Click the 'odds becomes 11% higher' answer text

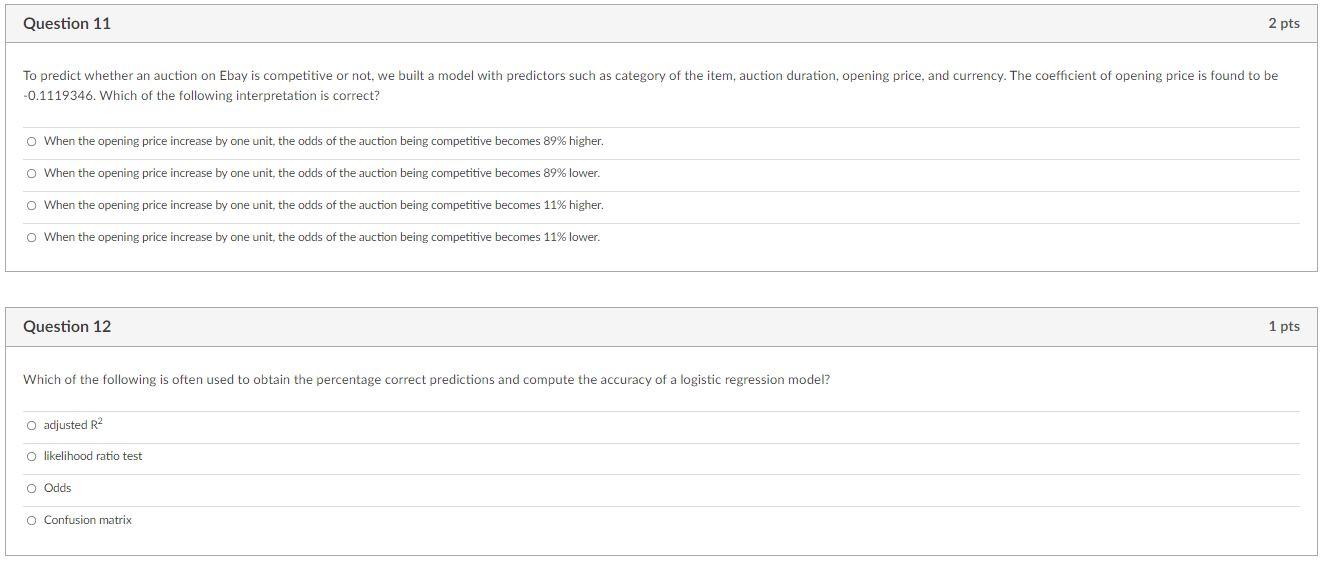[323, 205]
